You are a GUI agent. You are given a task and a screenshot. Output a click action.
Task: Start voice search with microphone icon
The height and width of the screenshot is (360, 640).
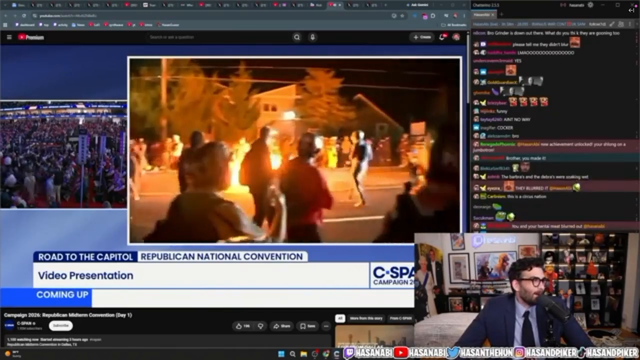point(313,37)
